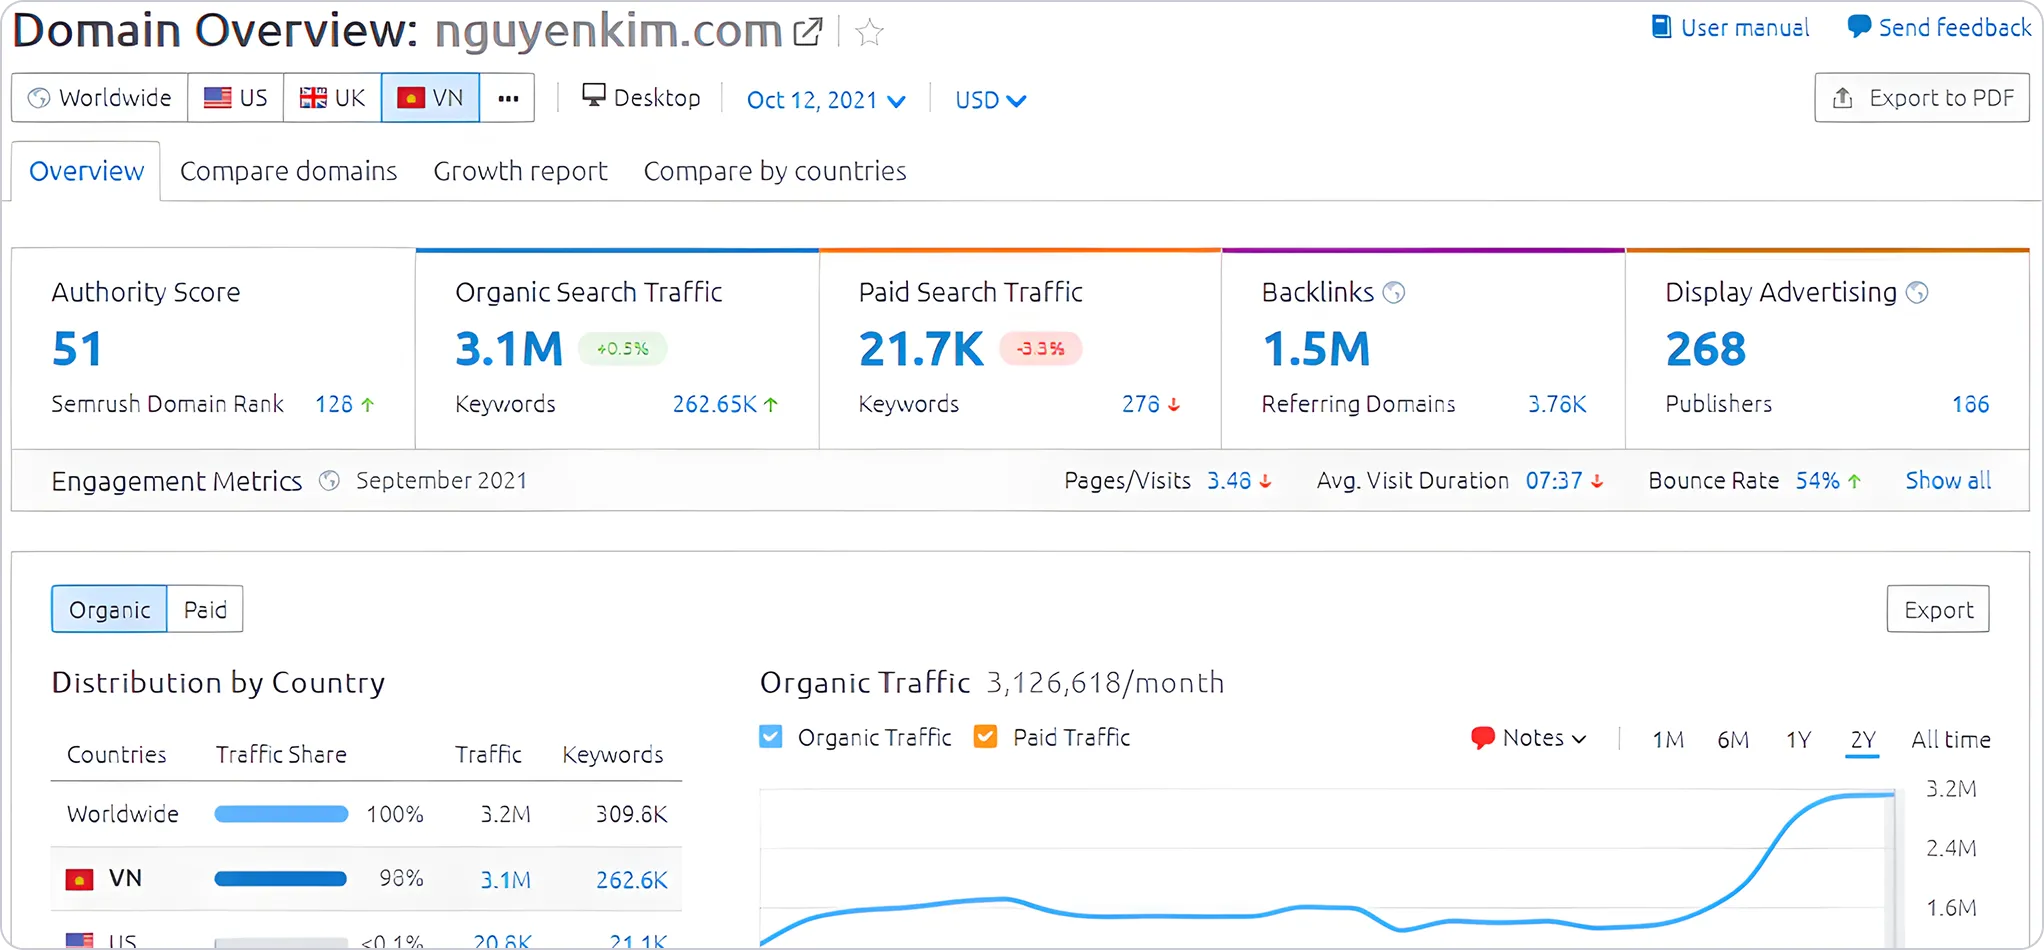Uncheck the Organic Traffic checkbox
2044x950 pixels.
(x=770, y=736)
